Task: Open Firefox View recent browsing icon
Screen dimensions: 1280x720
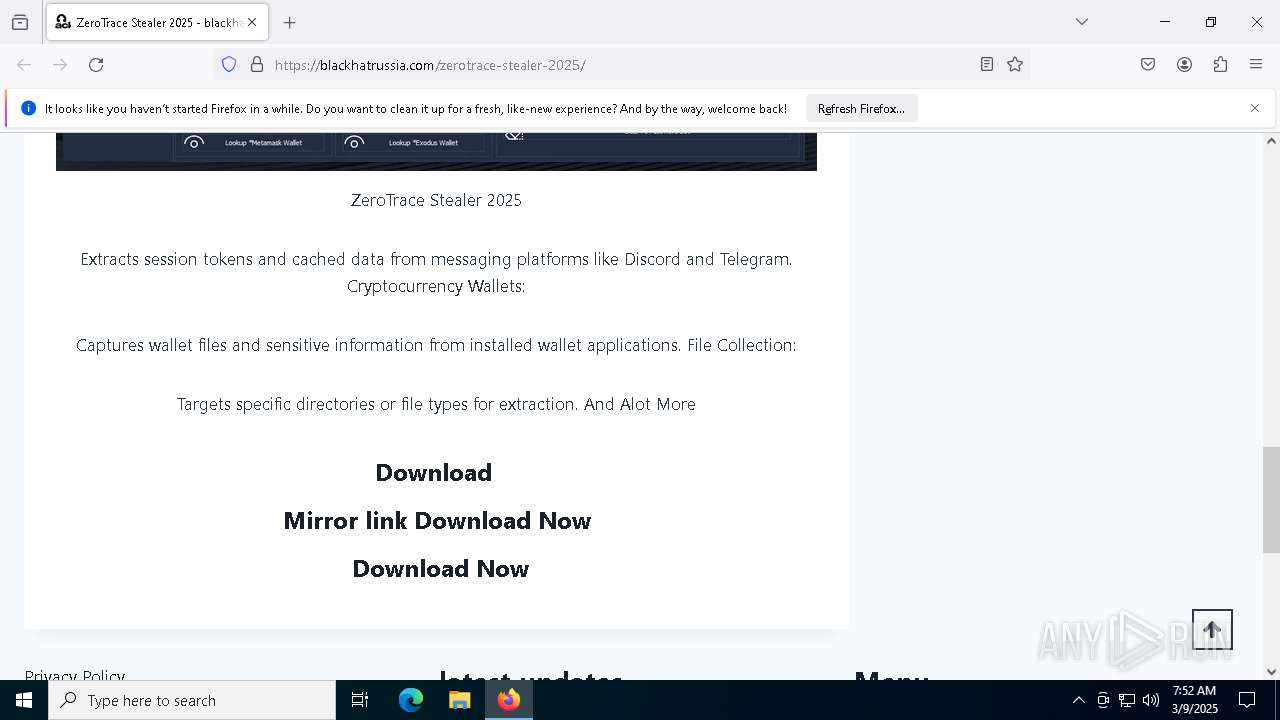Action: pyautogui.click(x=20, y=22)
